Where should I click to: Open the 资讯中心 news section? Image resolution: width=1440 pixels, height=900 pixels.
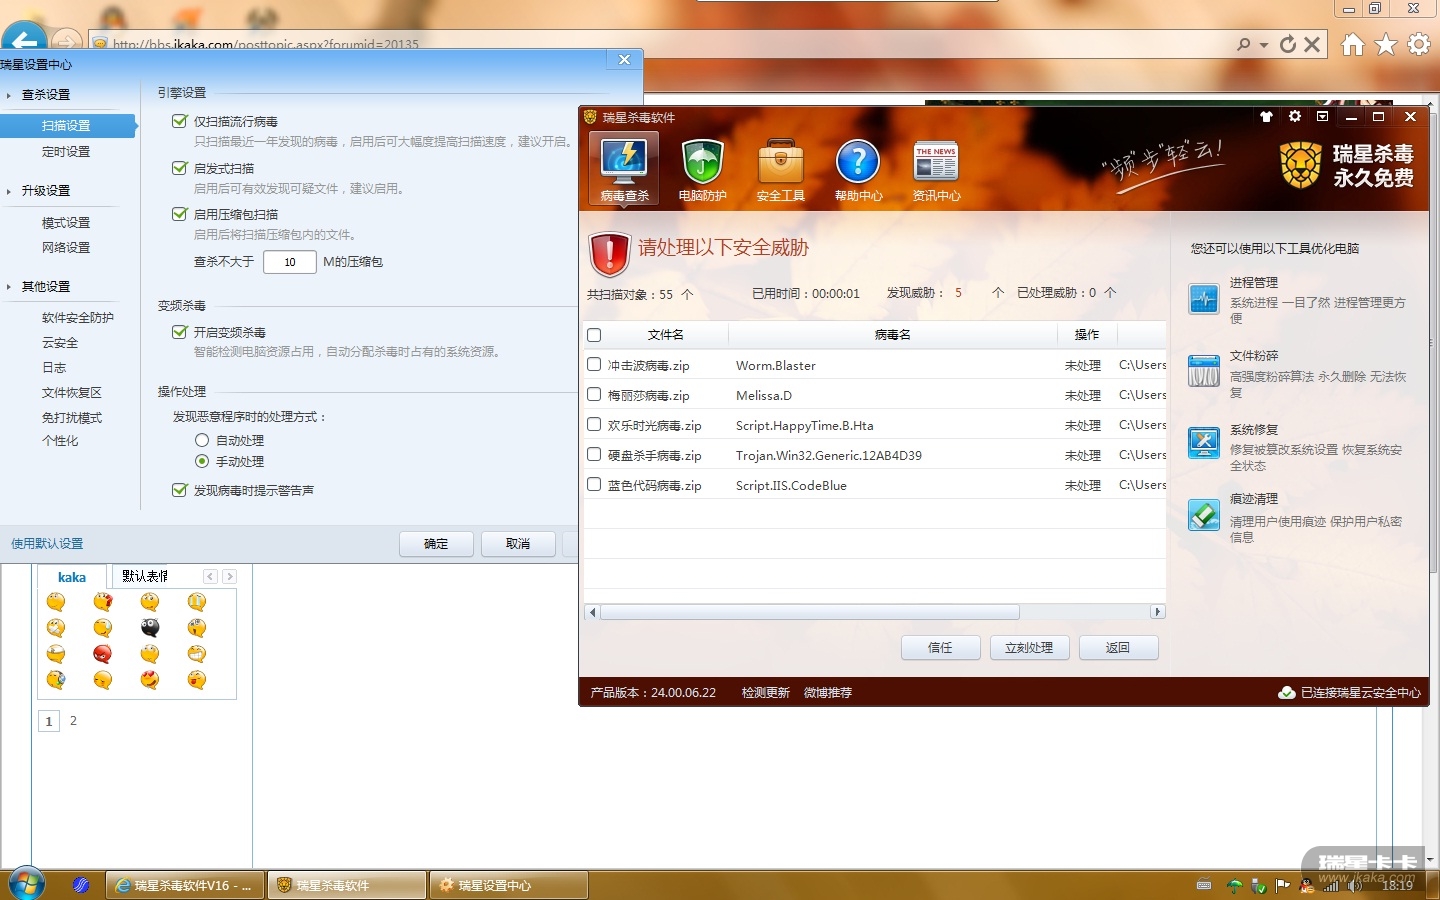click(x=936, y=169)
